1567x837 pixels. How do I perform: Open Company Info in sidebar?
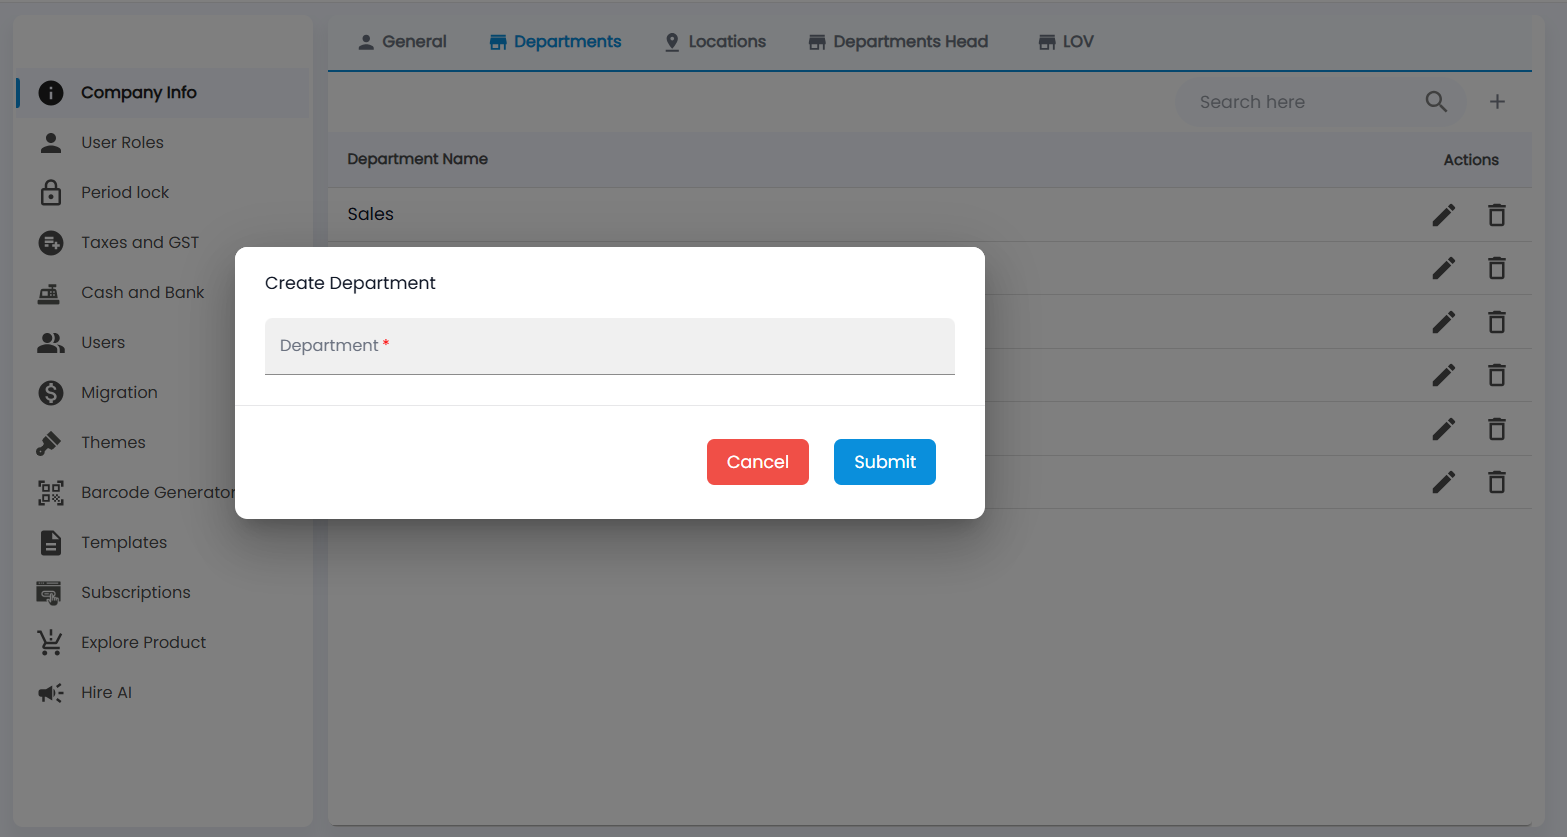(x=164, y=93)
